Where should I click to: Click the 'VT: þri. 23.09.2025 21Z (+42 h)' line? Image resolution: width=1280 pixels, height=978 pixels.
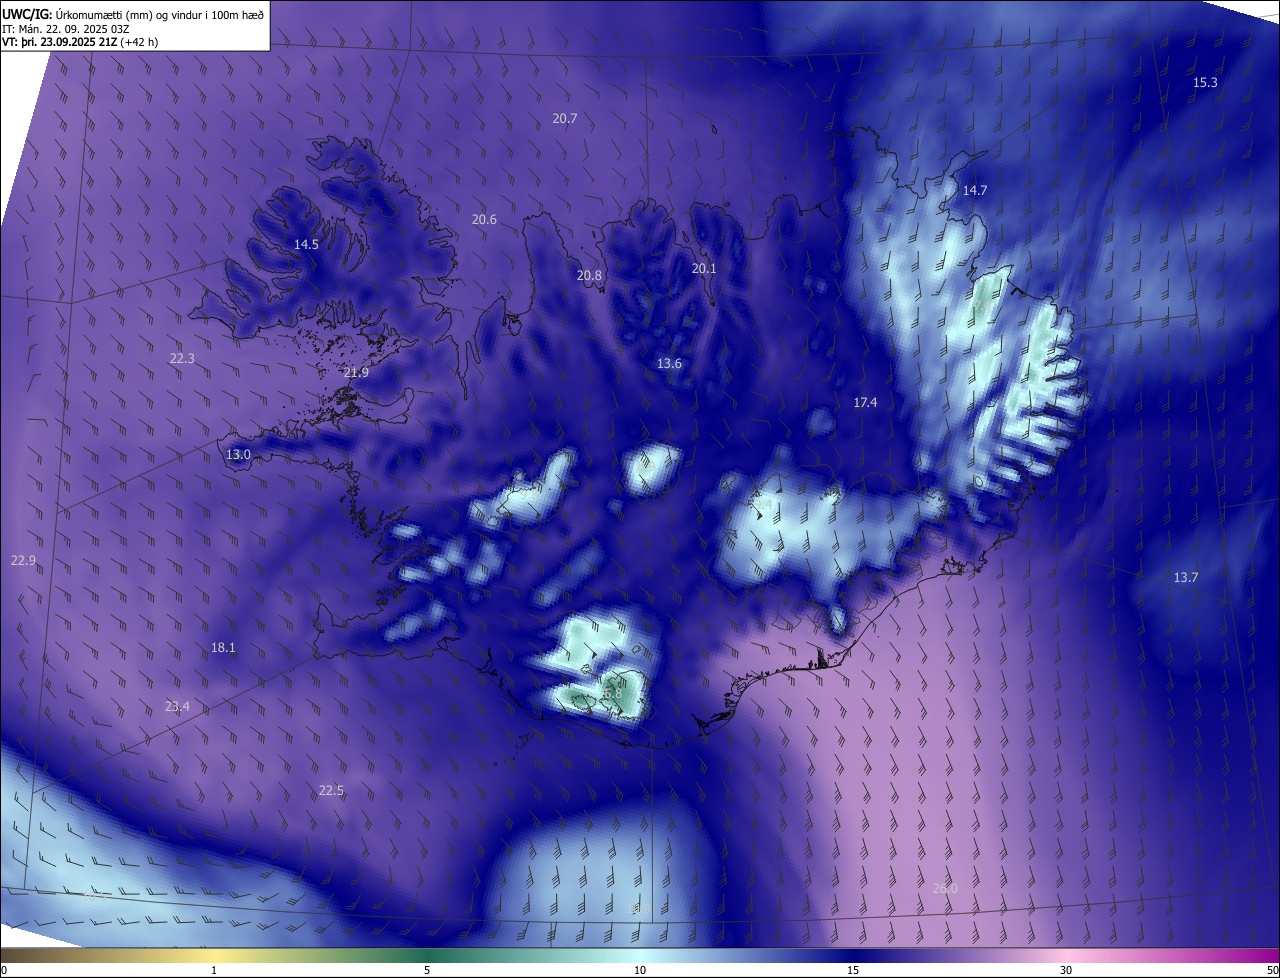point(80,42)
